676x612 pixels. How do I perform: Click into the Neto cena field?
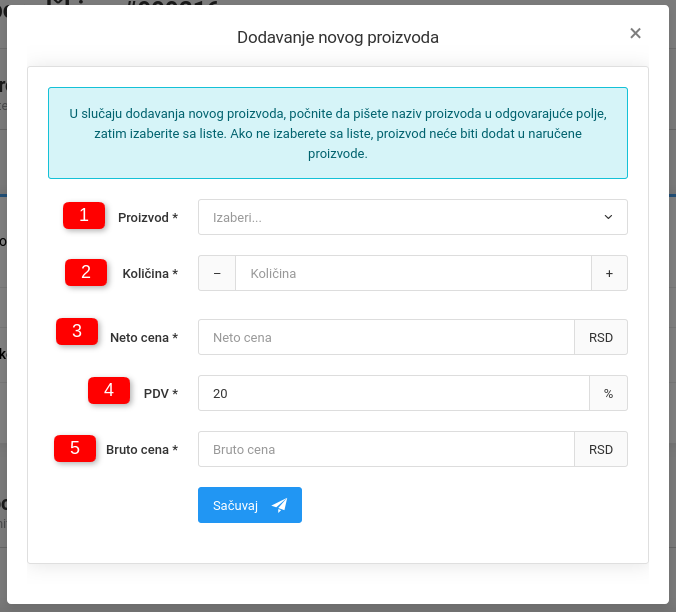[x=386, y=338]
